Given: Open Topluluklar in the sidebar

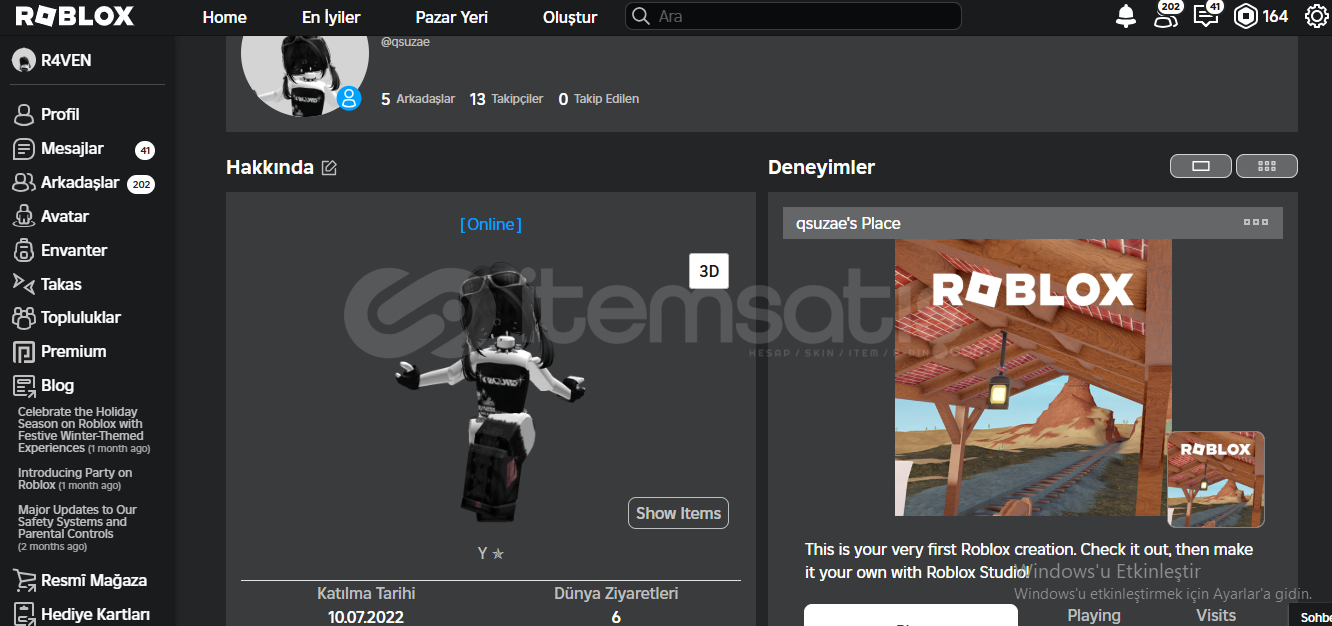Looking at the screenshot, I should point(81,317).
